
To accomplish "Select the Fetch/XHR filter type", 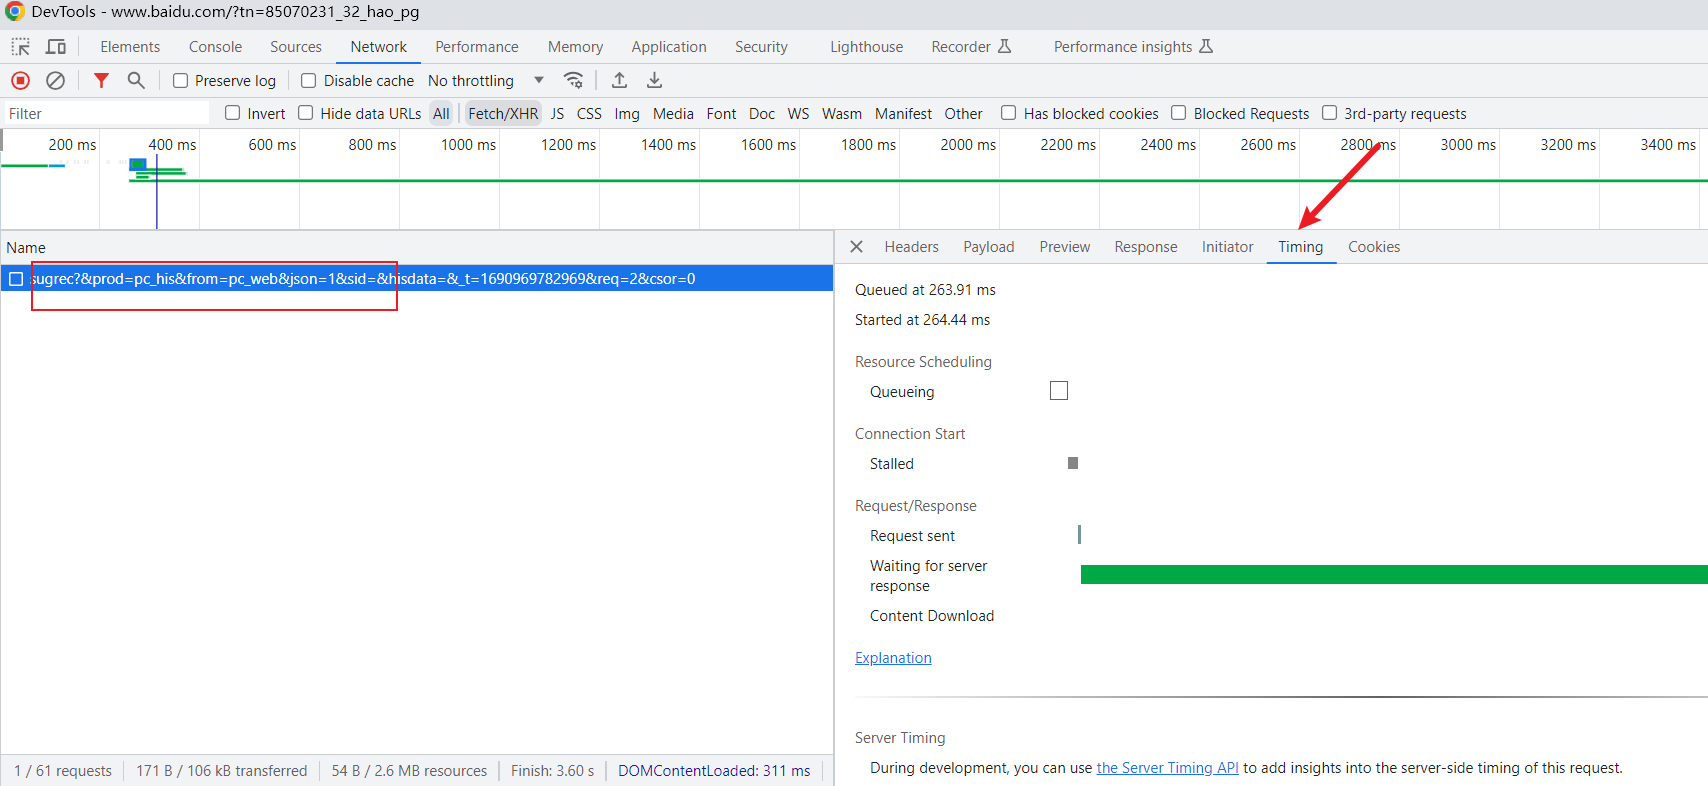I will pos(502,114).
